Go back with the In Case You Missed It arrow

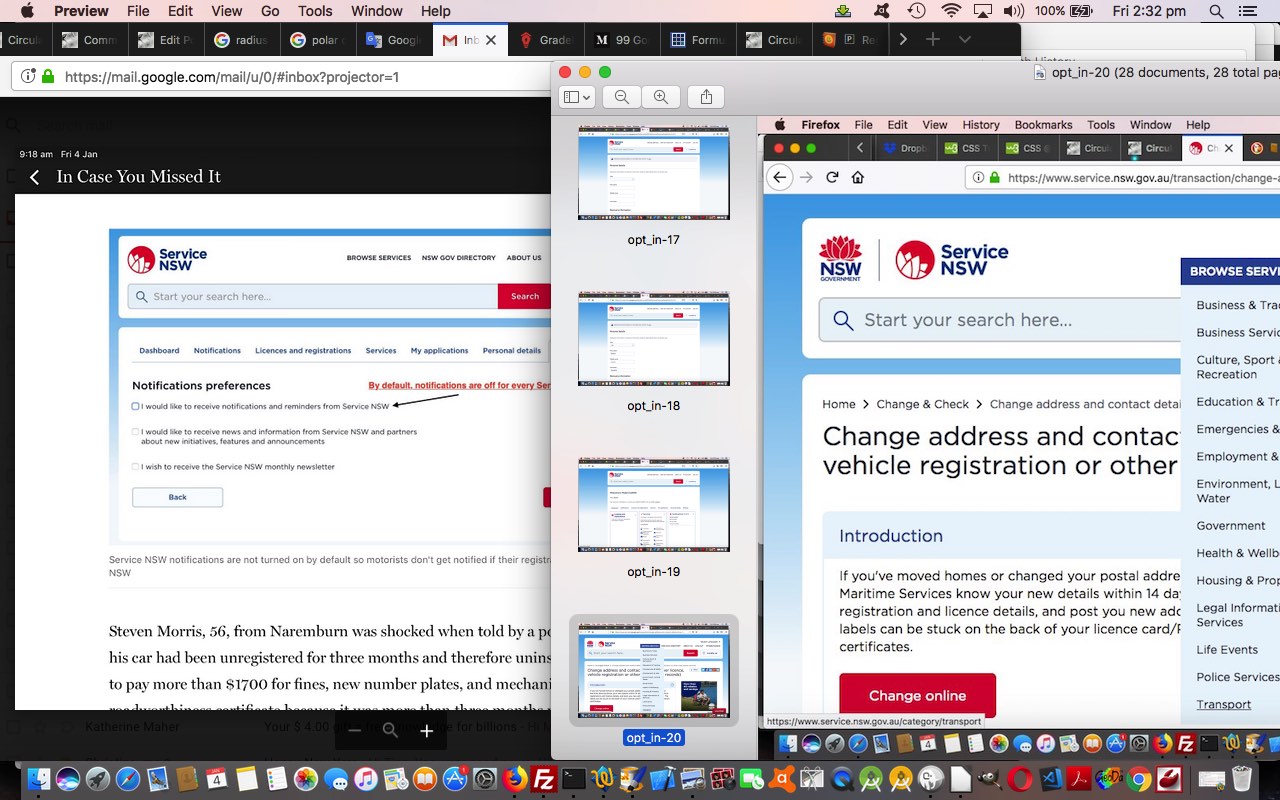34,177
